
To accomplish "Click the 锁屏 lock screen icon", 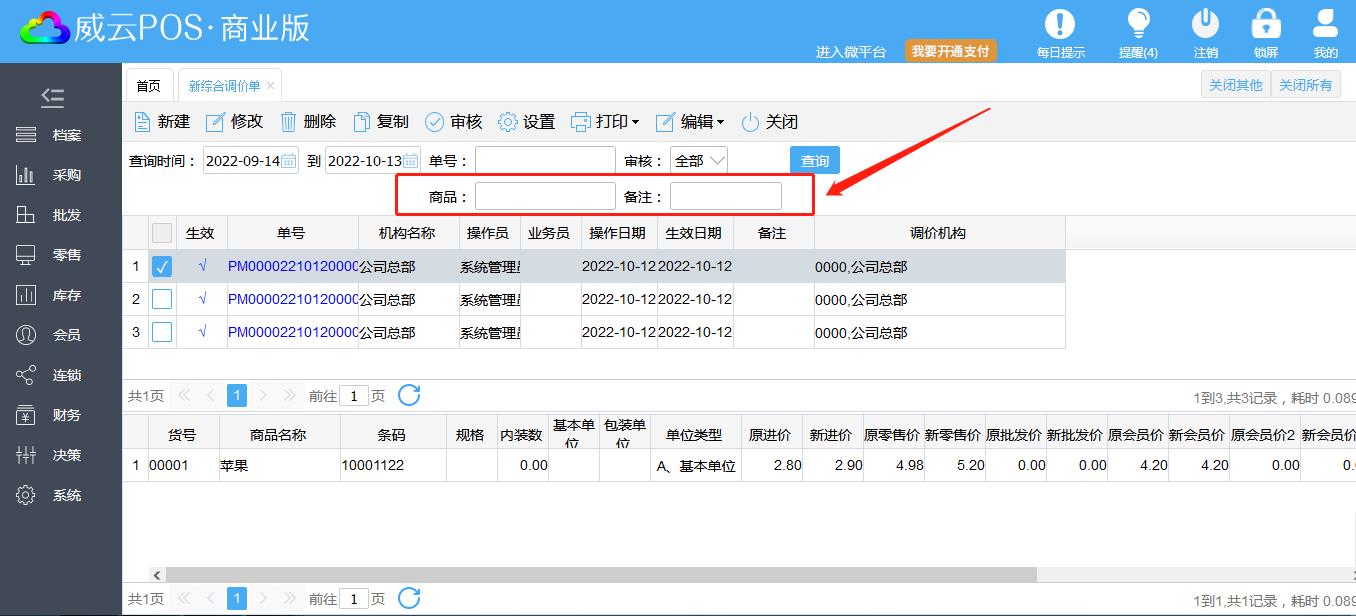I will pyautogui.click(x=1266, y=24).
